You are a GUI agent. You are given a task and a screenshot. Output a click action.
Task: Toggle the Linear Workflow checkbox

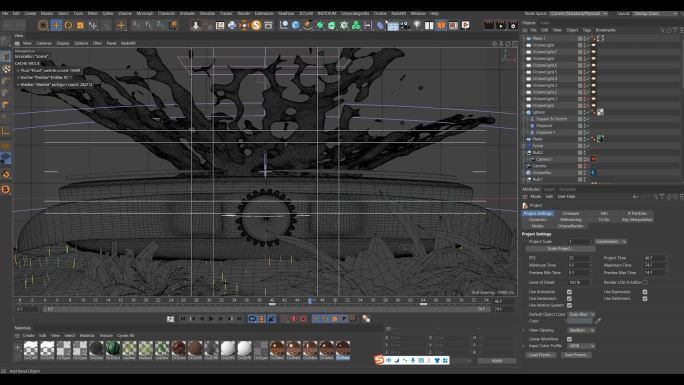(569, 339)
